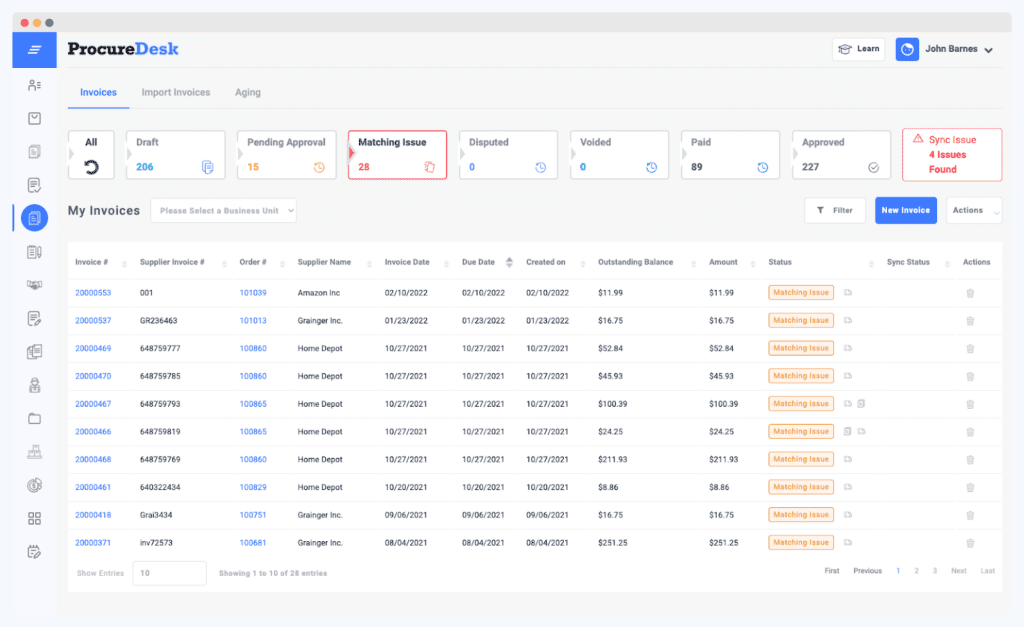Click the refresh icon in All card
1024x627 pixels.
click(91, 167)
